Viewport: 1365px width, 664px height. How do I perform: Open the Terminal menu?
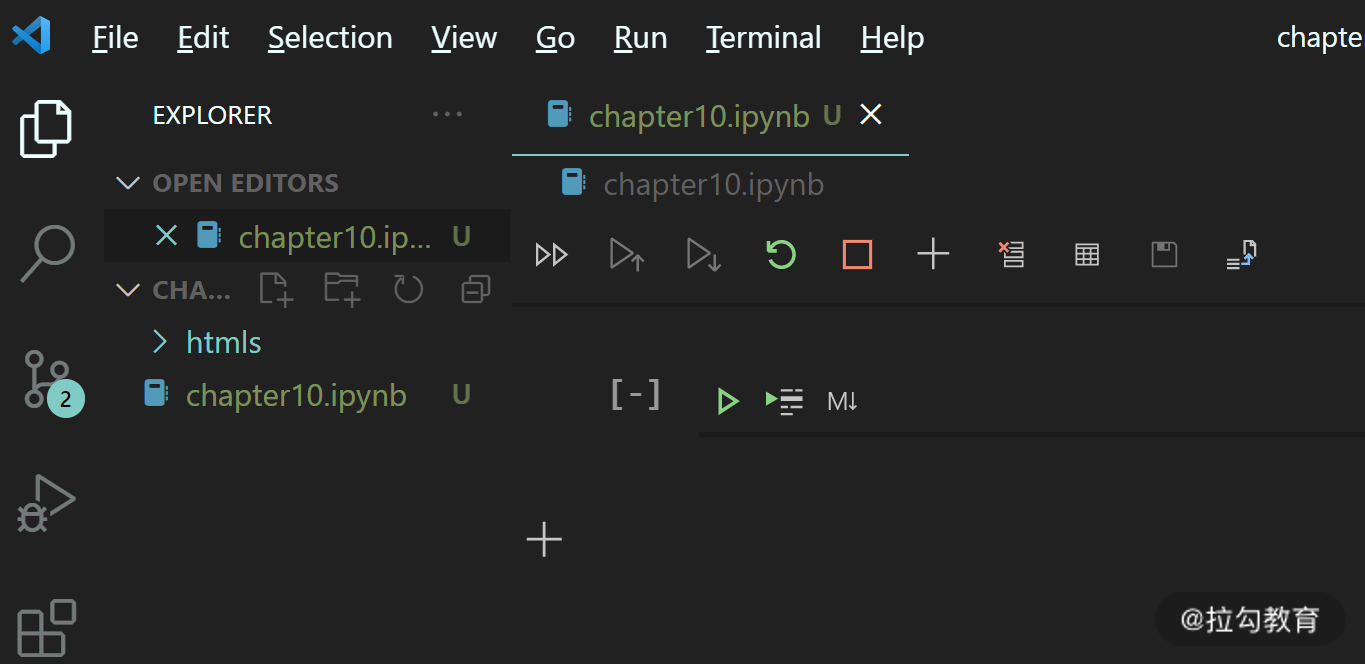point(764,38)
